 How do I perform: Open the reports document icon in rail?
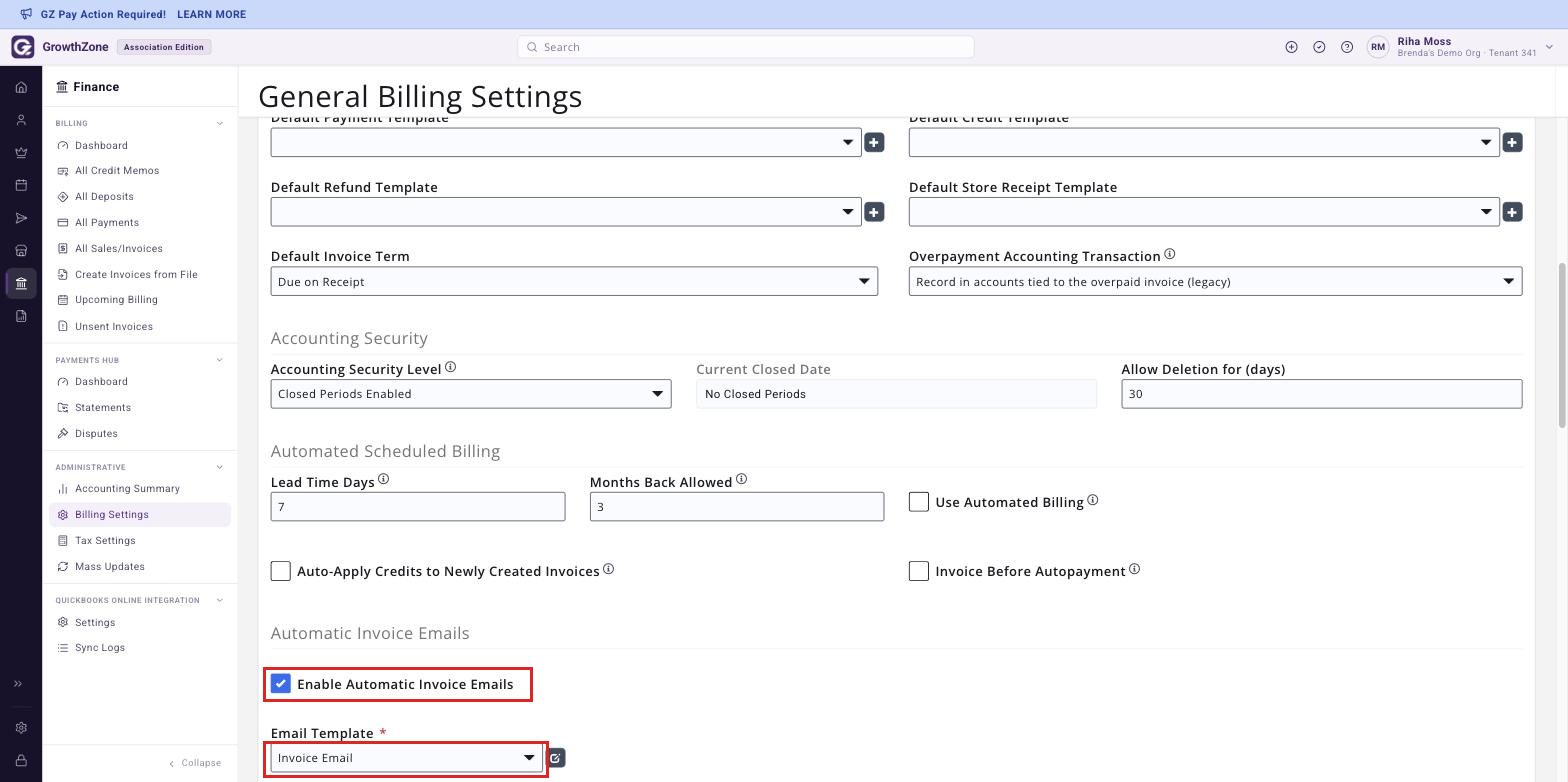(21, 316)
